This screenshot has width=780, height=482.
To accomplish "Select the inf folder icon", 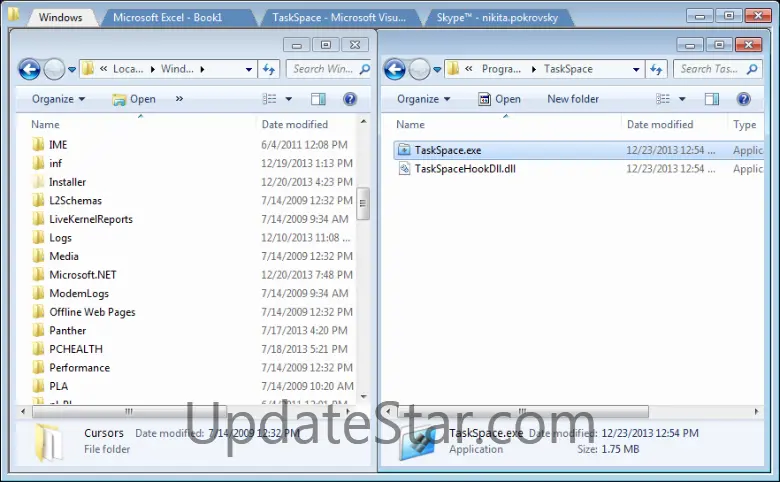I will (x=38, y=163).
